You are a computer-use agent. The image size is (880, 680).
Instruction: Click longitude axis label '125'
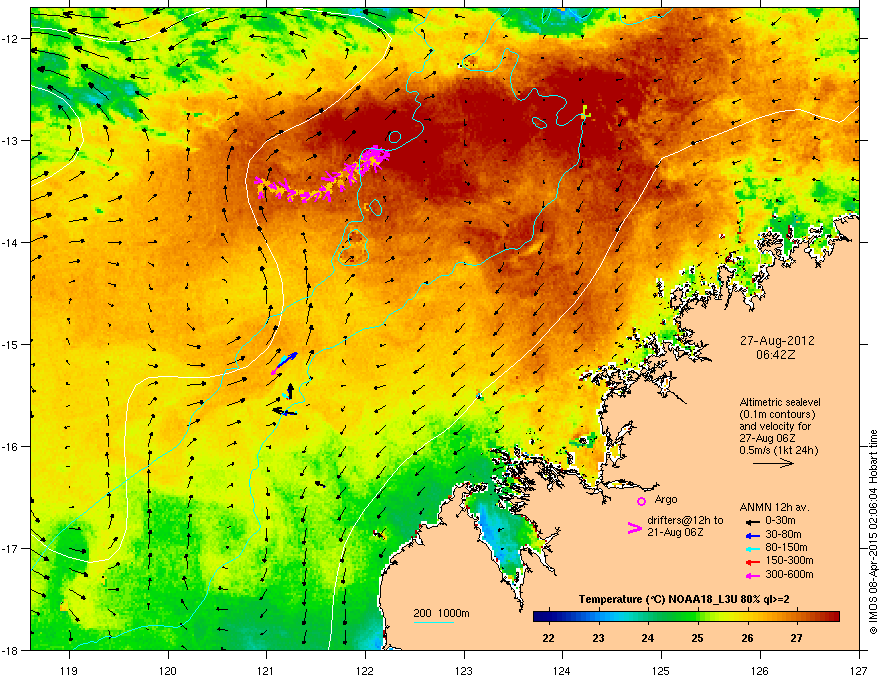[x=661, y=670]
